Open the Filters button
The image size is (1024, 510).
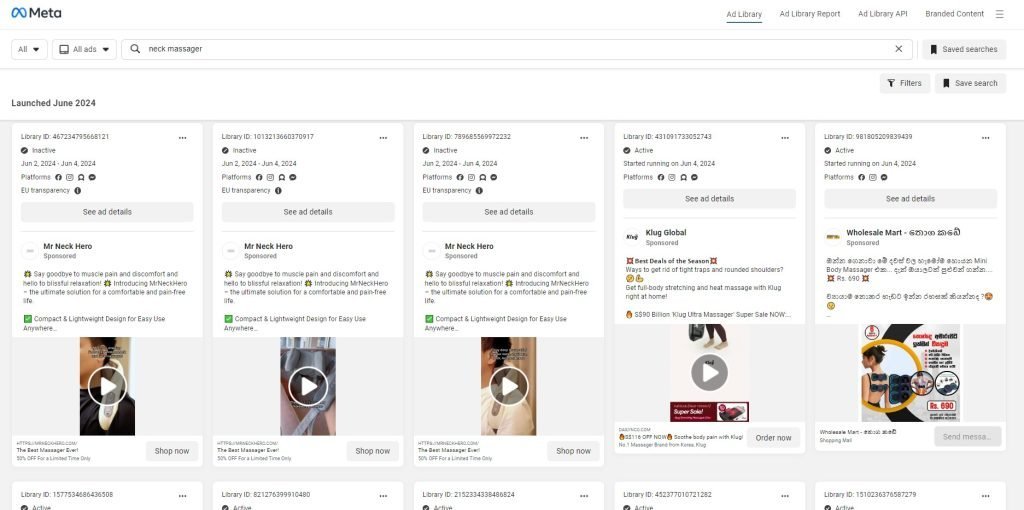(x=904, y=83)
